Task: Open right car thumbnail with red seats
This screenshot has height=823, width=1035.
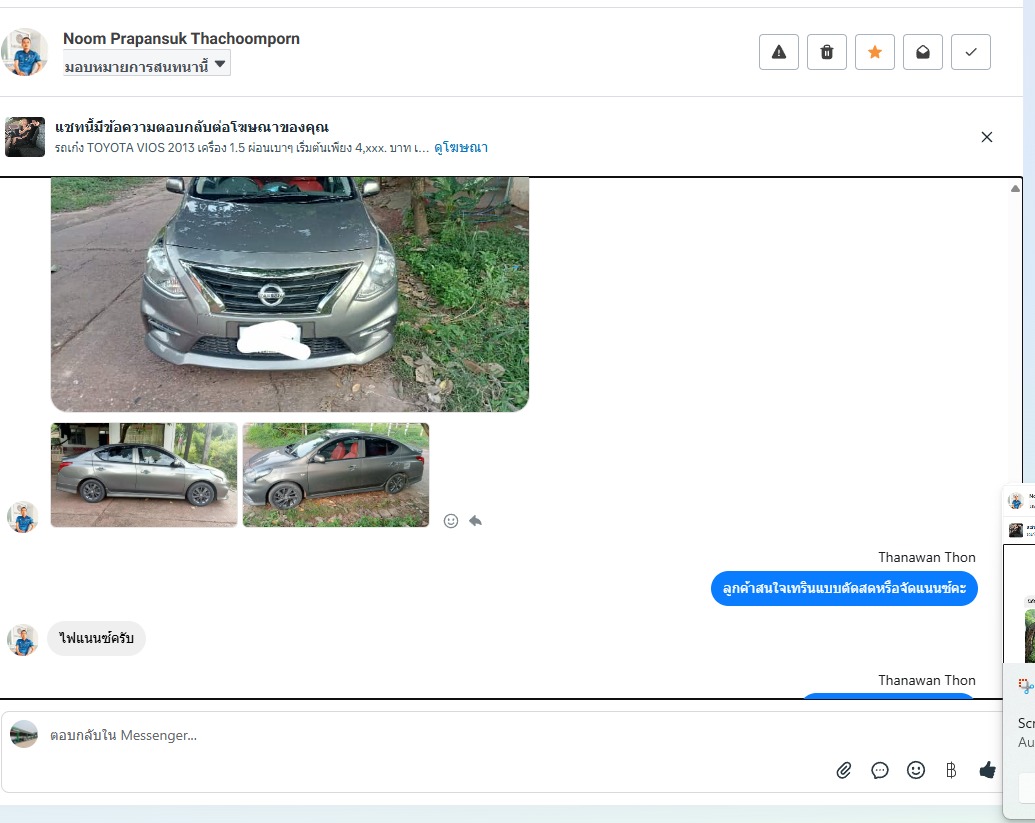Action: pos(336,475)
